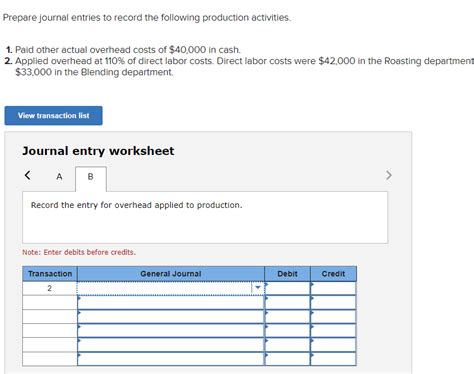Select the second row General Journal field
This screenshot has width=474, height=374.
[x=171, y=302]
